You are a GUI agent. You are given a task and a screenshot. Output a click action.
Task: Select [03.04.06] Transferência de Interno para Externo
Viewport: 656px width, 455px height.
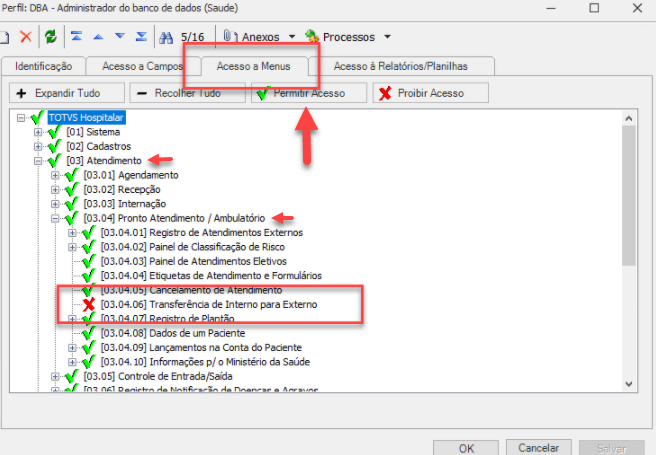pyautogui.click(x=209, y=304)
